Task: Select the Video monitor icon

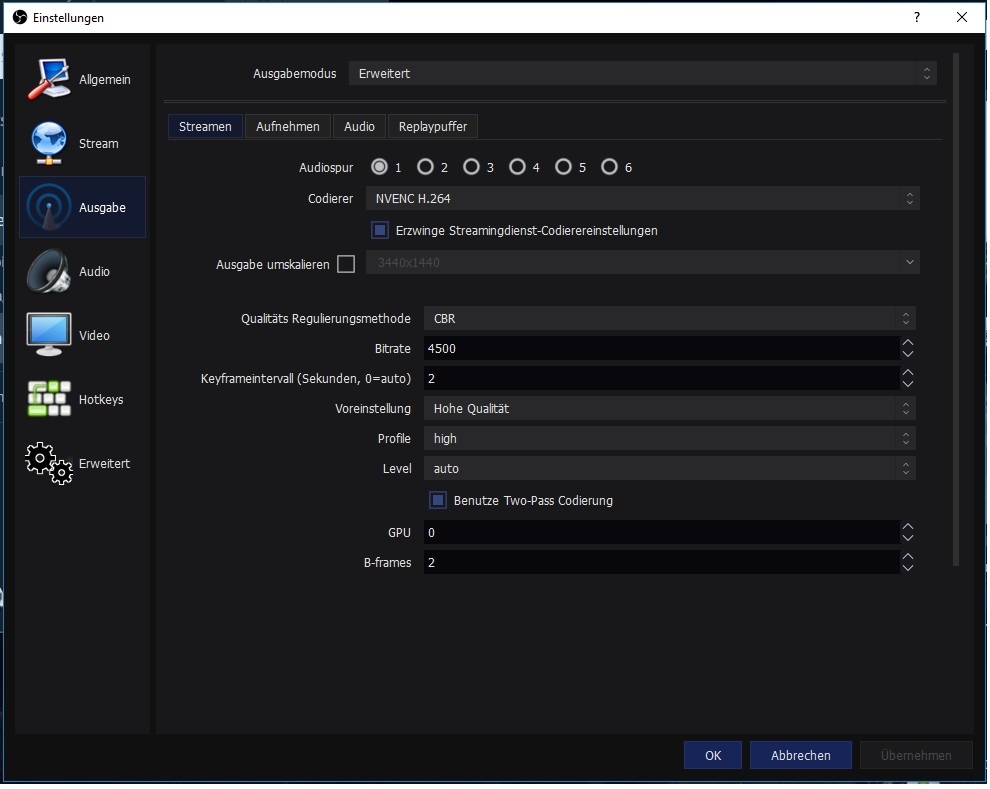Action: click(49, 336)
